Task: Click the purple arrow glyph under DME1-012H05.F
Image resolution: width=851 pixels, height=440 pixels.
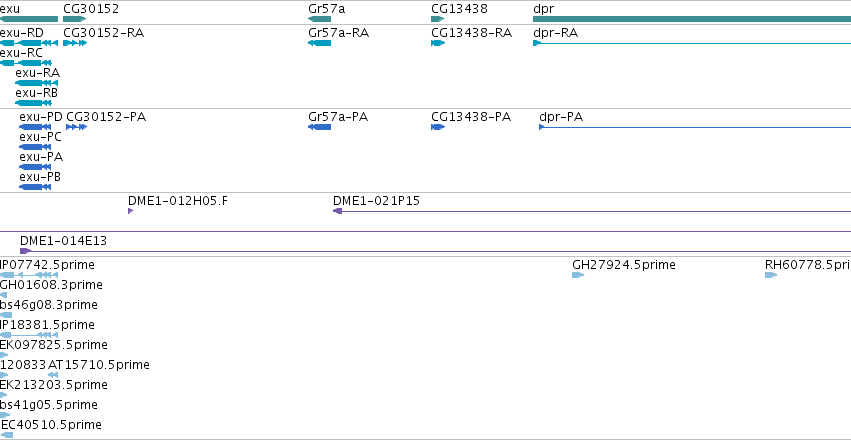Action: pos(130,211)
